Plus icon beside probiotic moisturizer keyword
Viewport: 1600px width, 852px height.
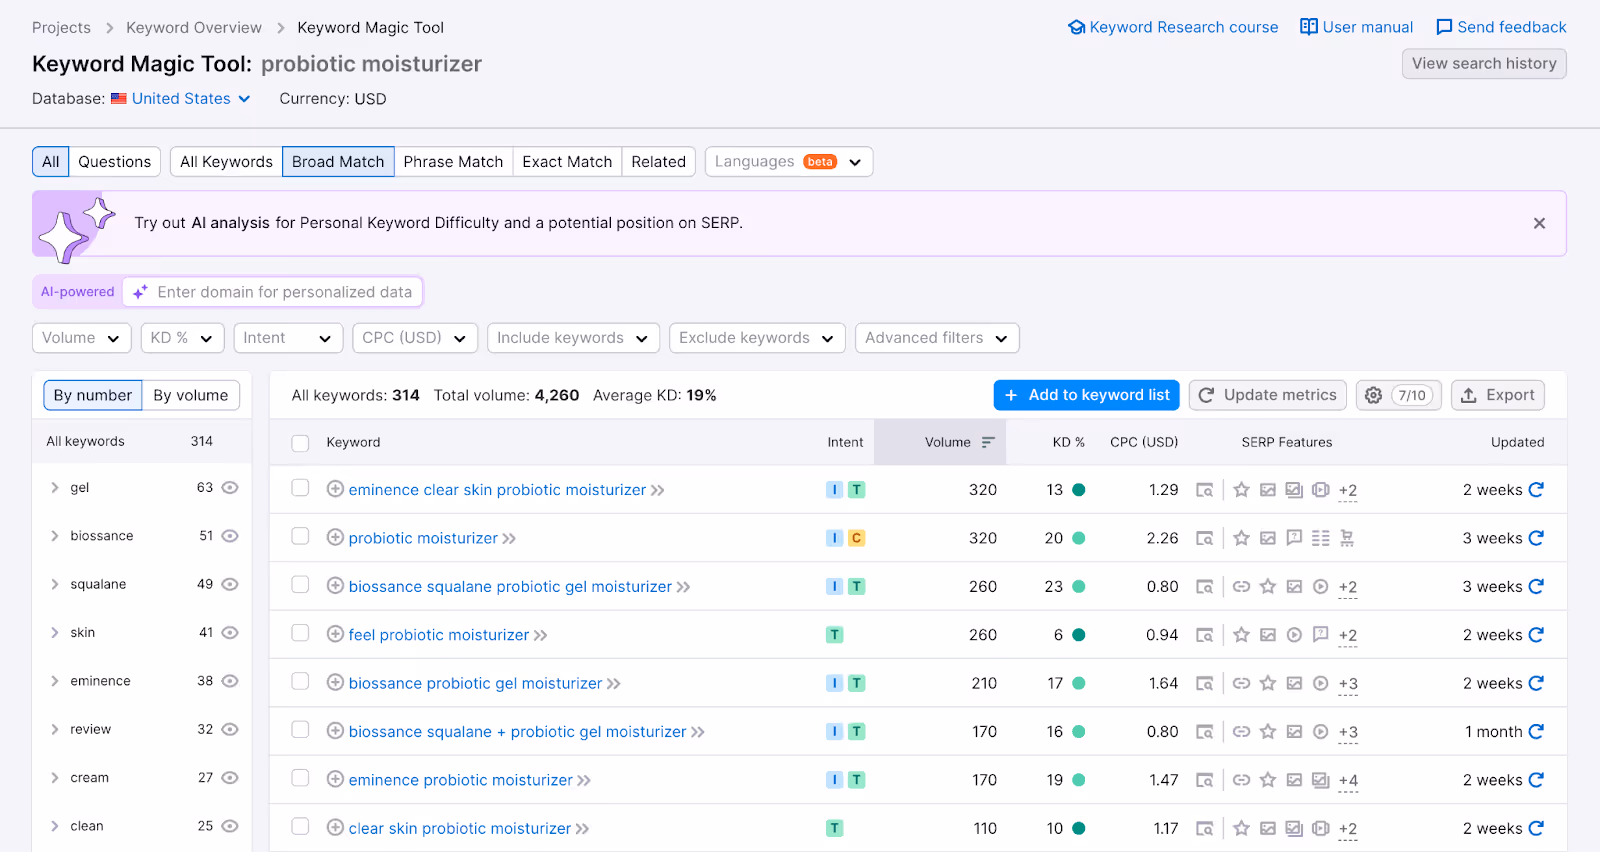click(336, 538)
